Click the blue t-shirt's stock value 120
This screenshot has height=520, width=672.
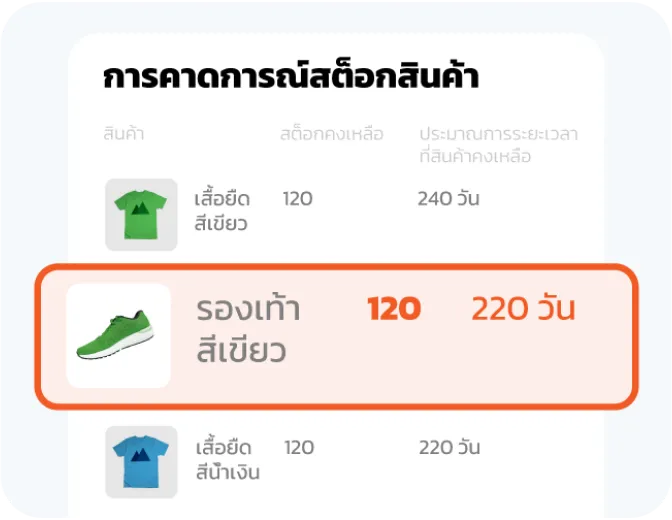point(299,448)
